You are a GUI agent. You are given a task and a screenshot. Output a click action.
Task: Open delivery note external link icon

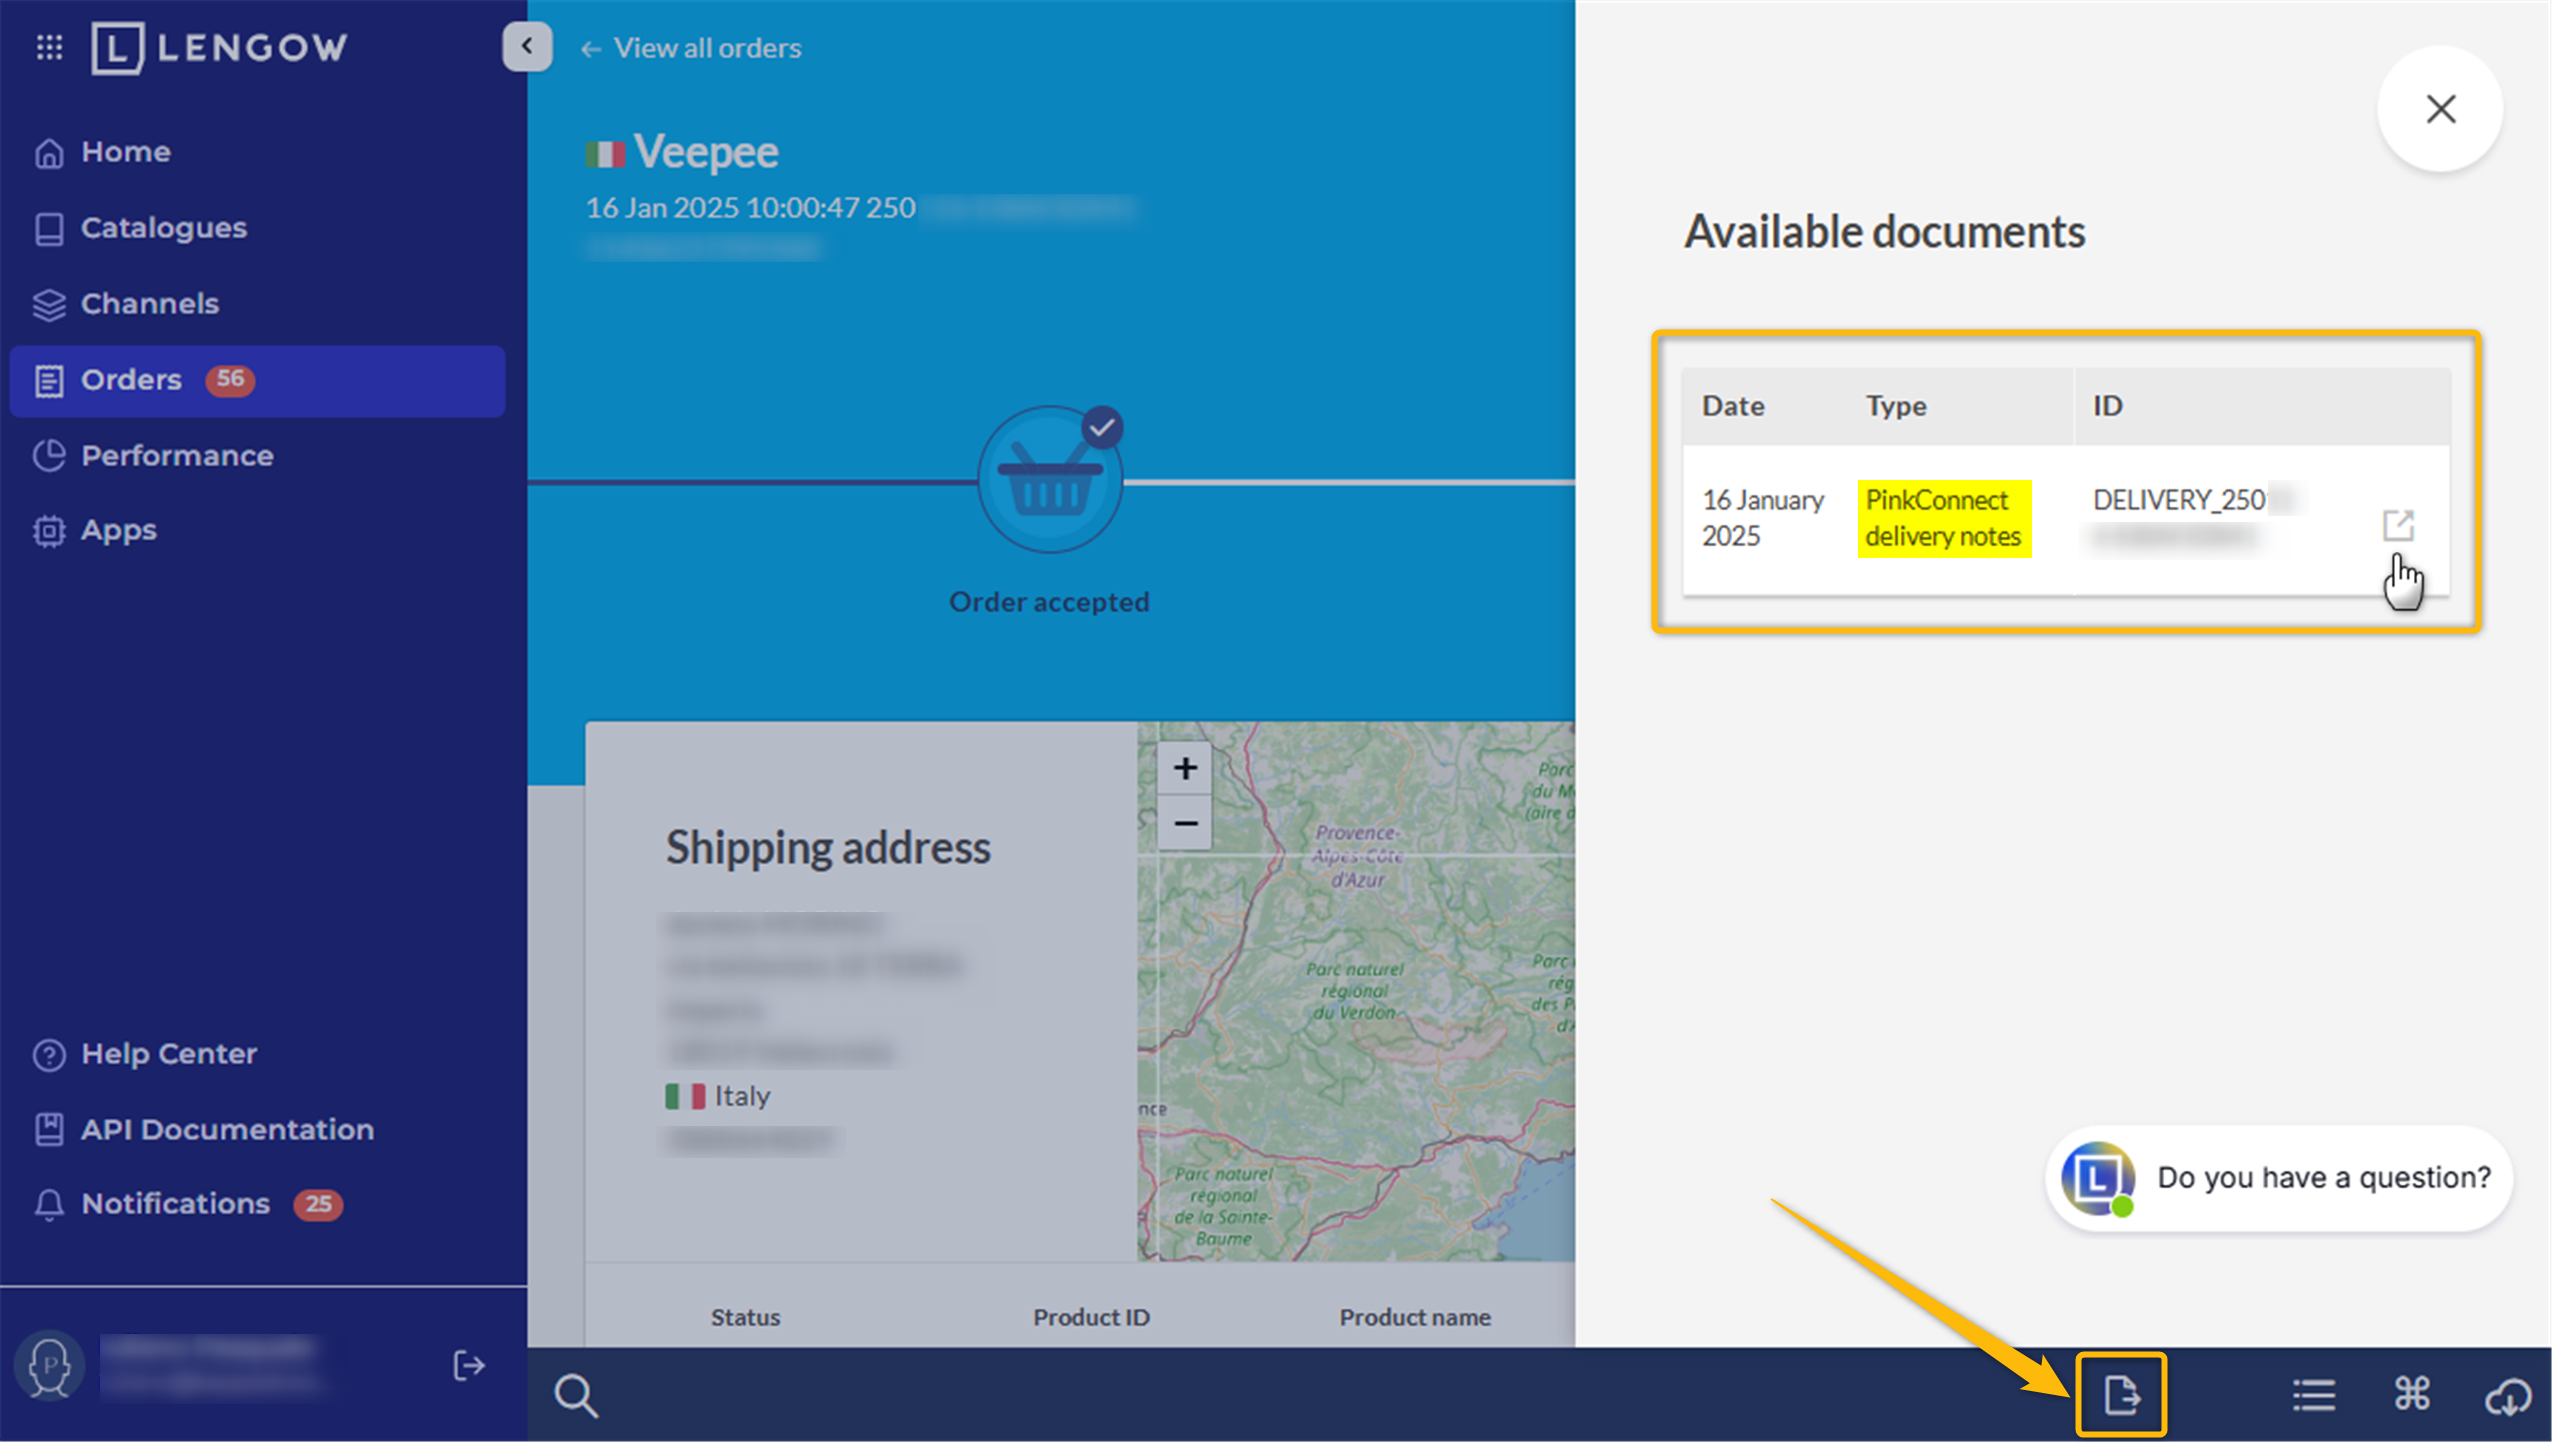pos(2397,525)
